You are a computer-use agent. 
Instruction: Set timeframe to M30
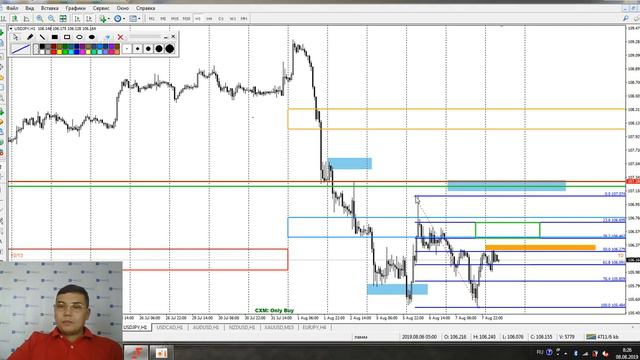coord(187,19)
